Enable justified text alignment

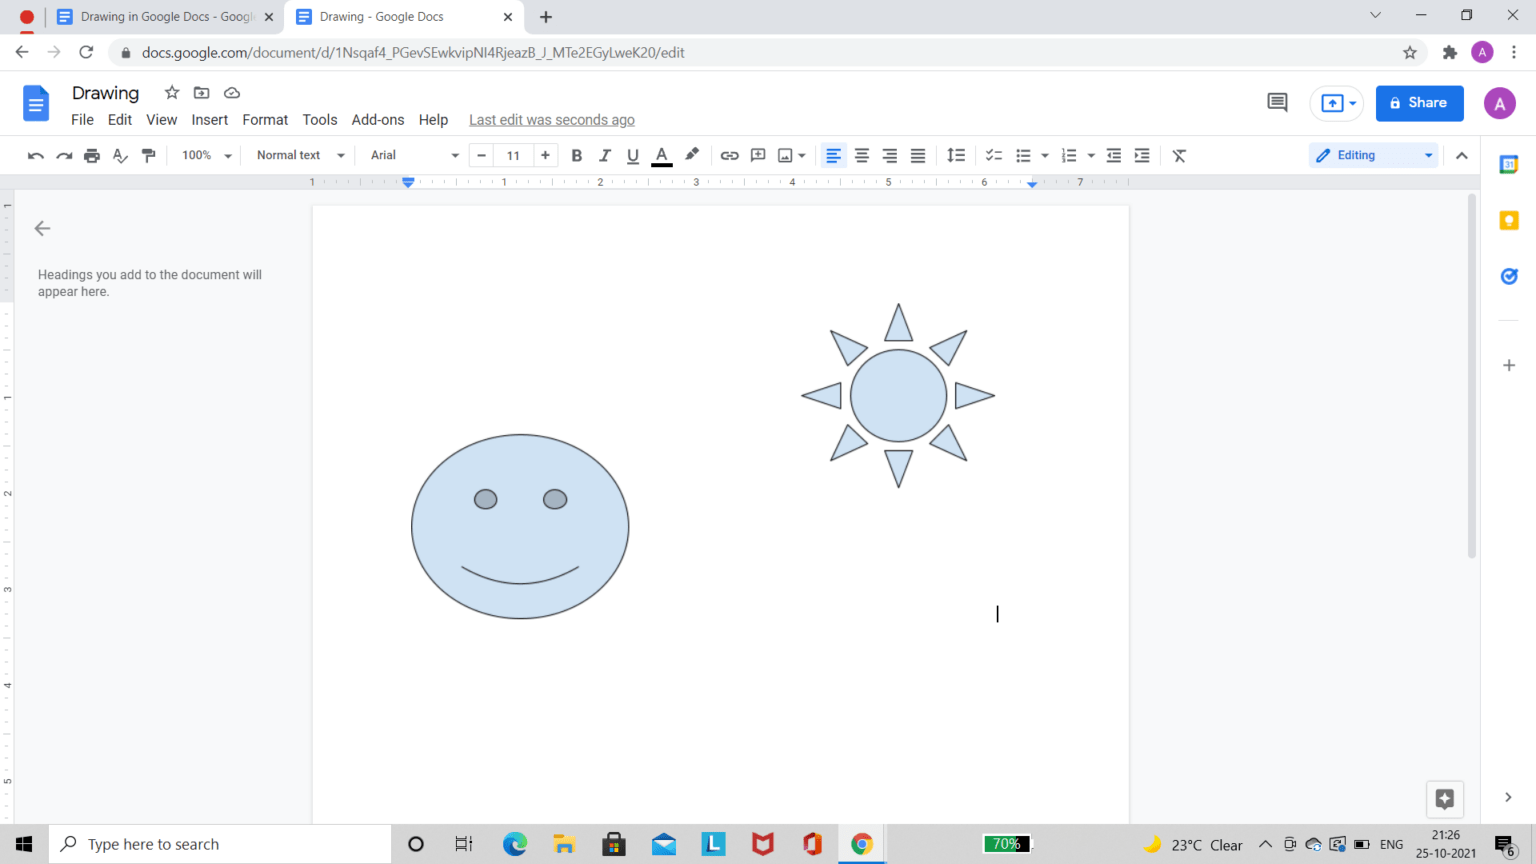(917, 155)
